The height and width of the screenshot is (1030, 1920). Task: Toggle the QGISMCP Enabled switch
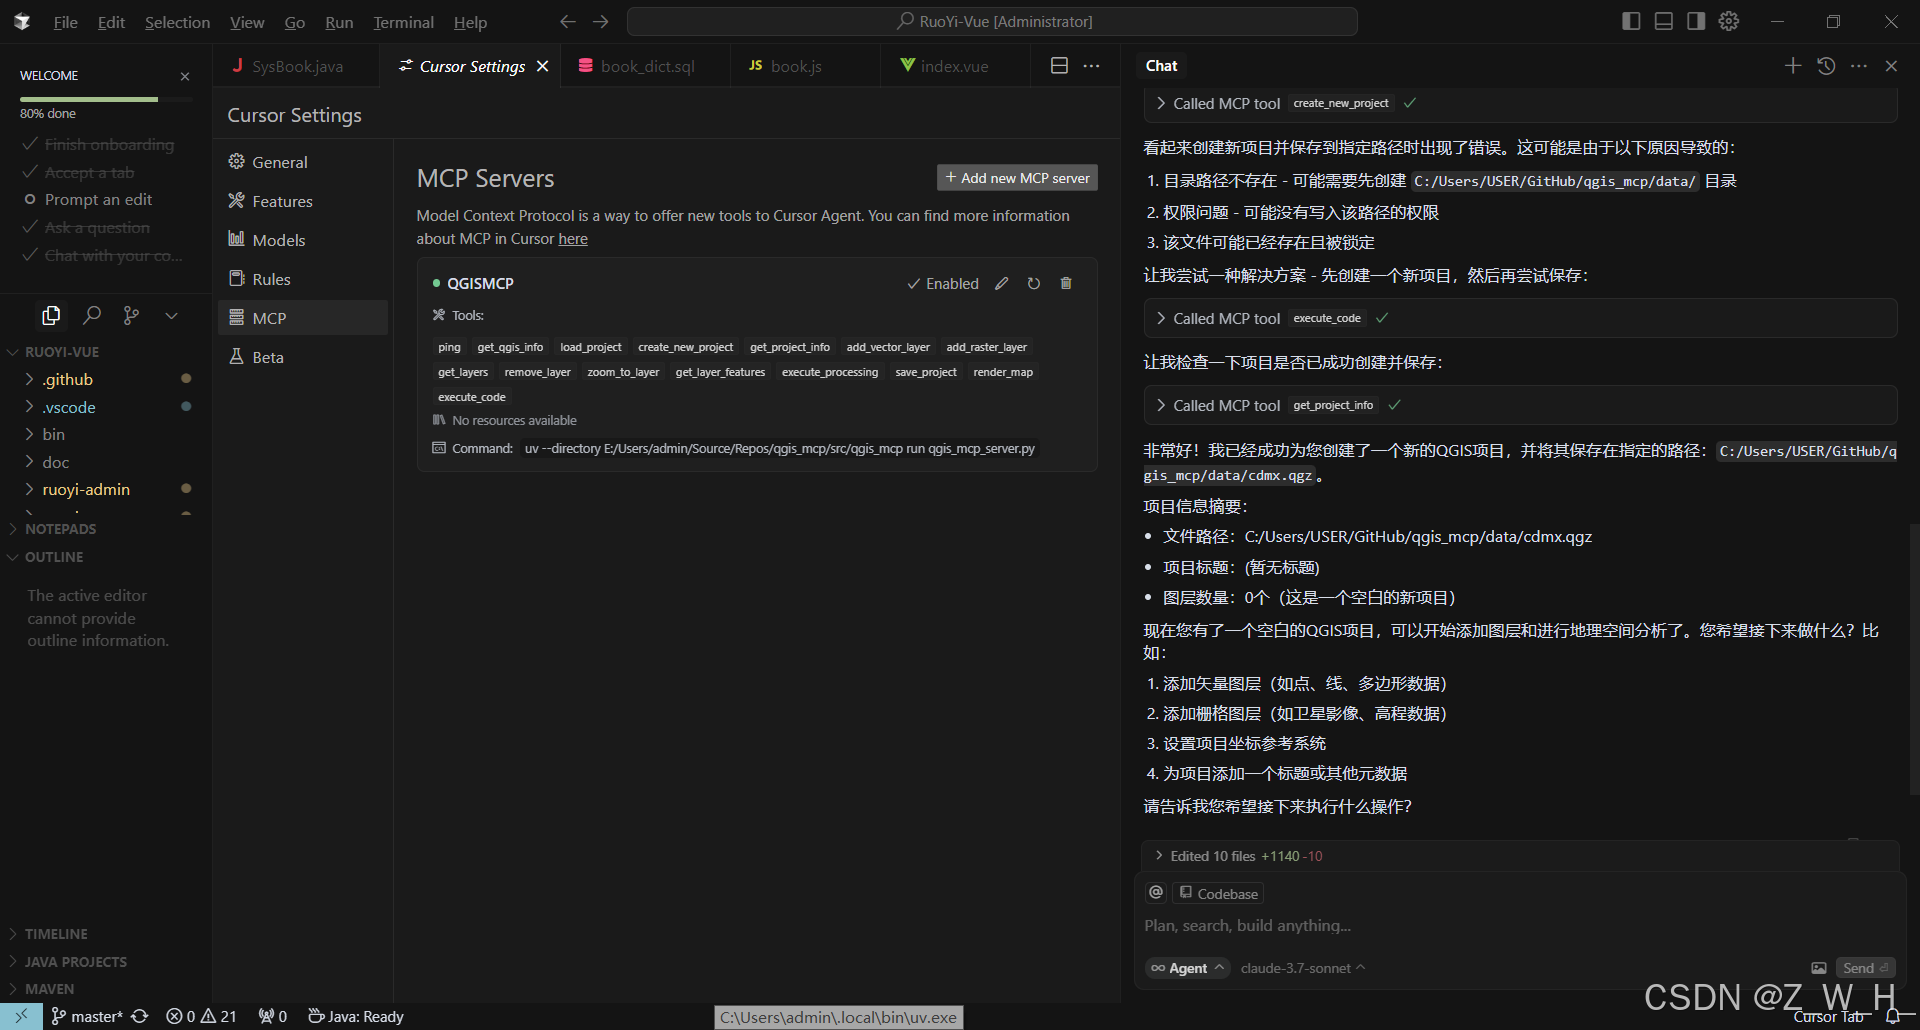943,284
